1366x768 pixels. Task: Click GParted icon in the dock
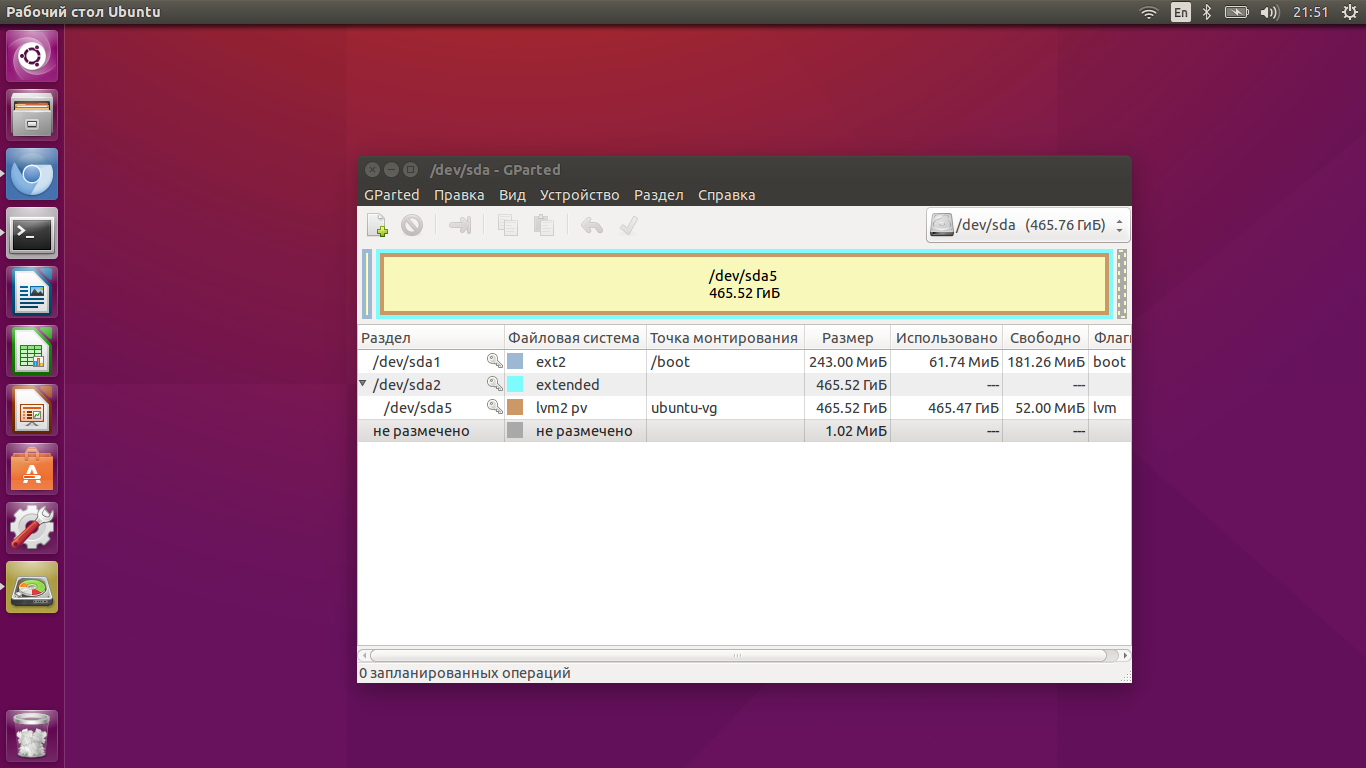pos(32,587)
